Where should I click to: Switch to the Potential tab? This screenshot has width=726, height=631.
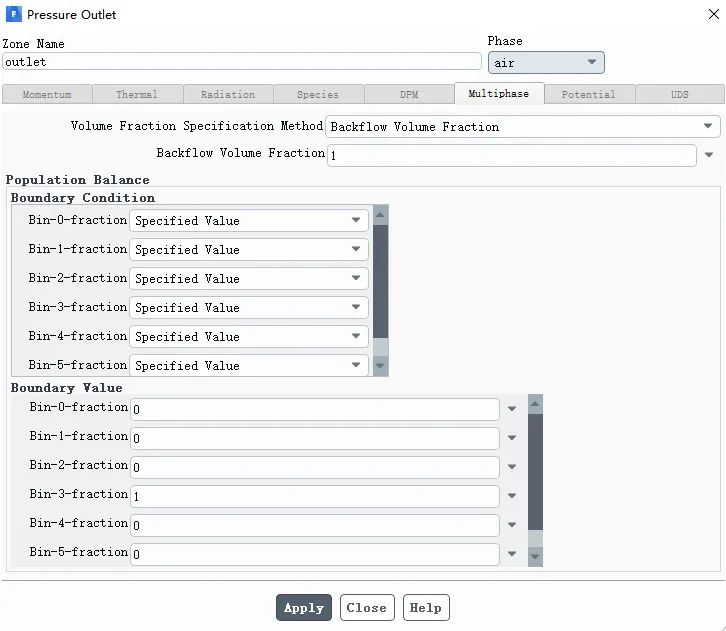[588, 95]
